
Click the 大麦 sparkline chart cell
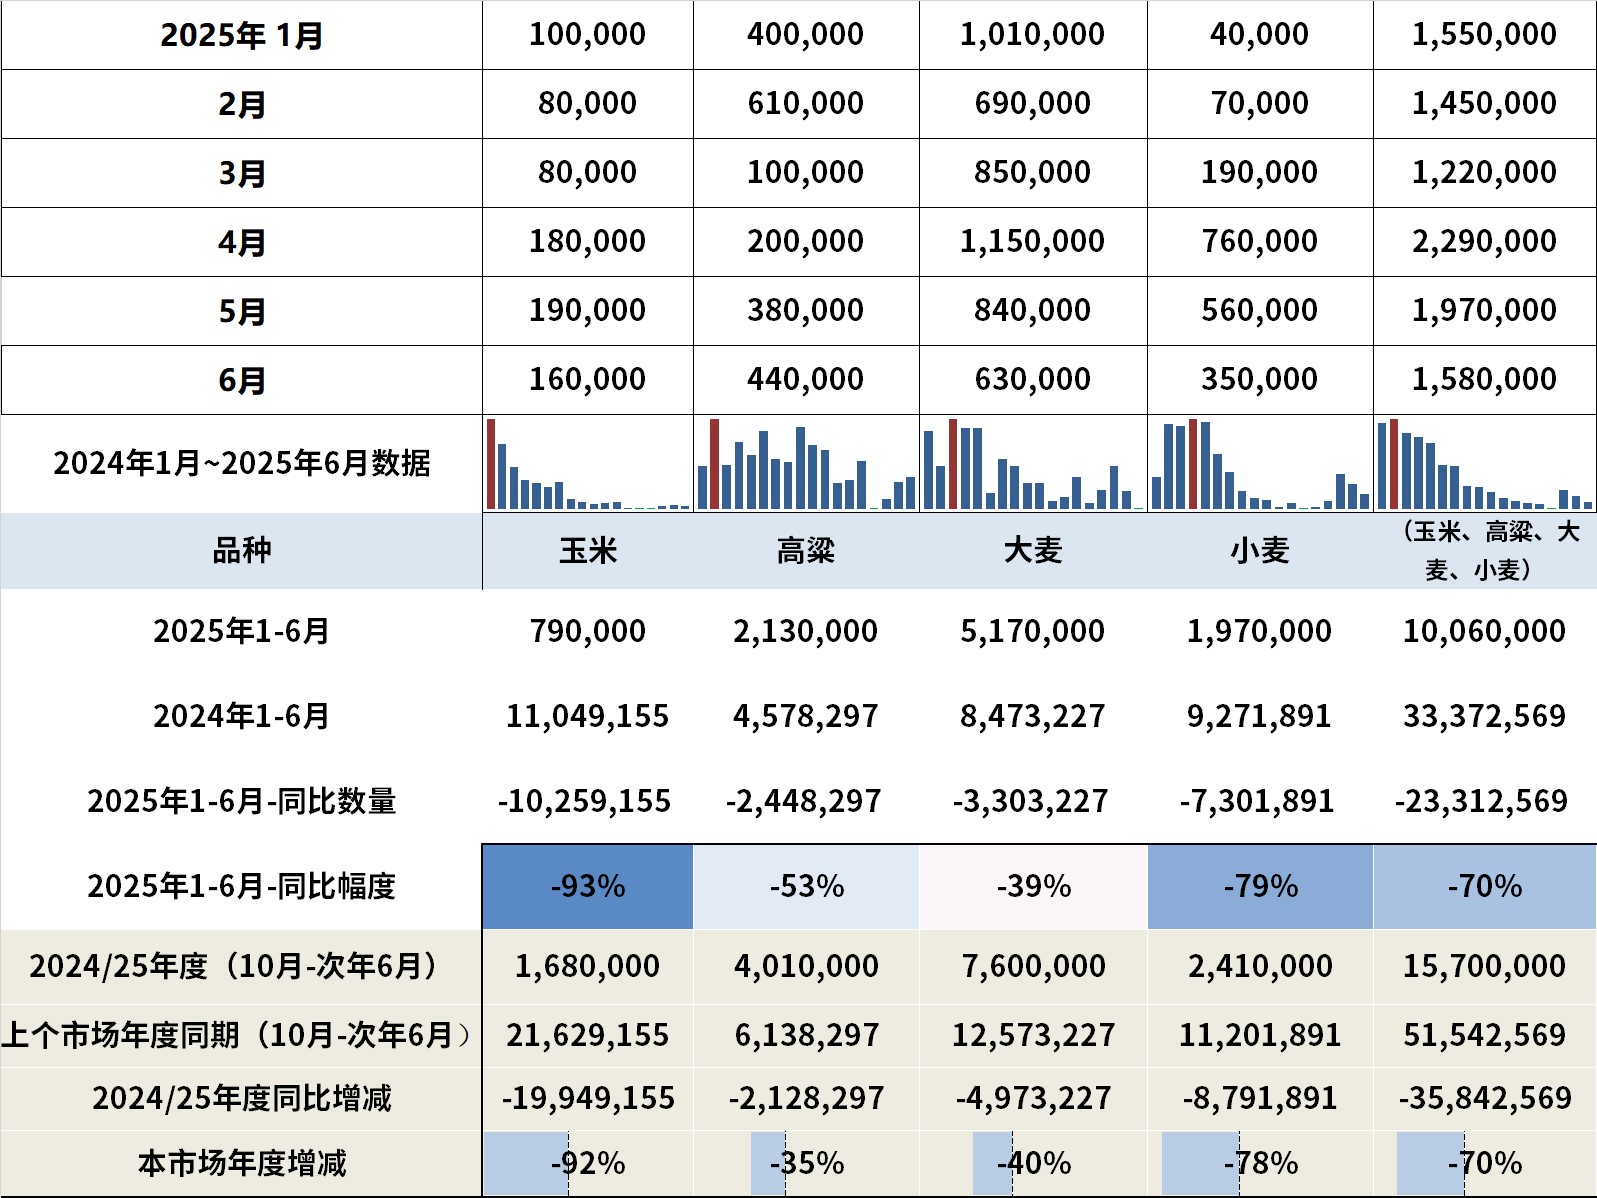pyautogui.click(x=1033, y=464)
